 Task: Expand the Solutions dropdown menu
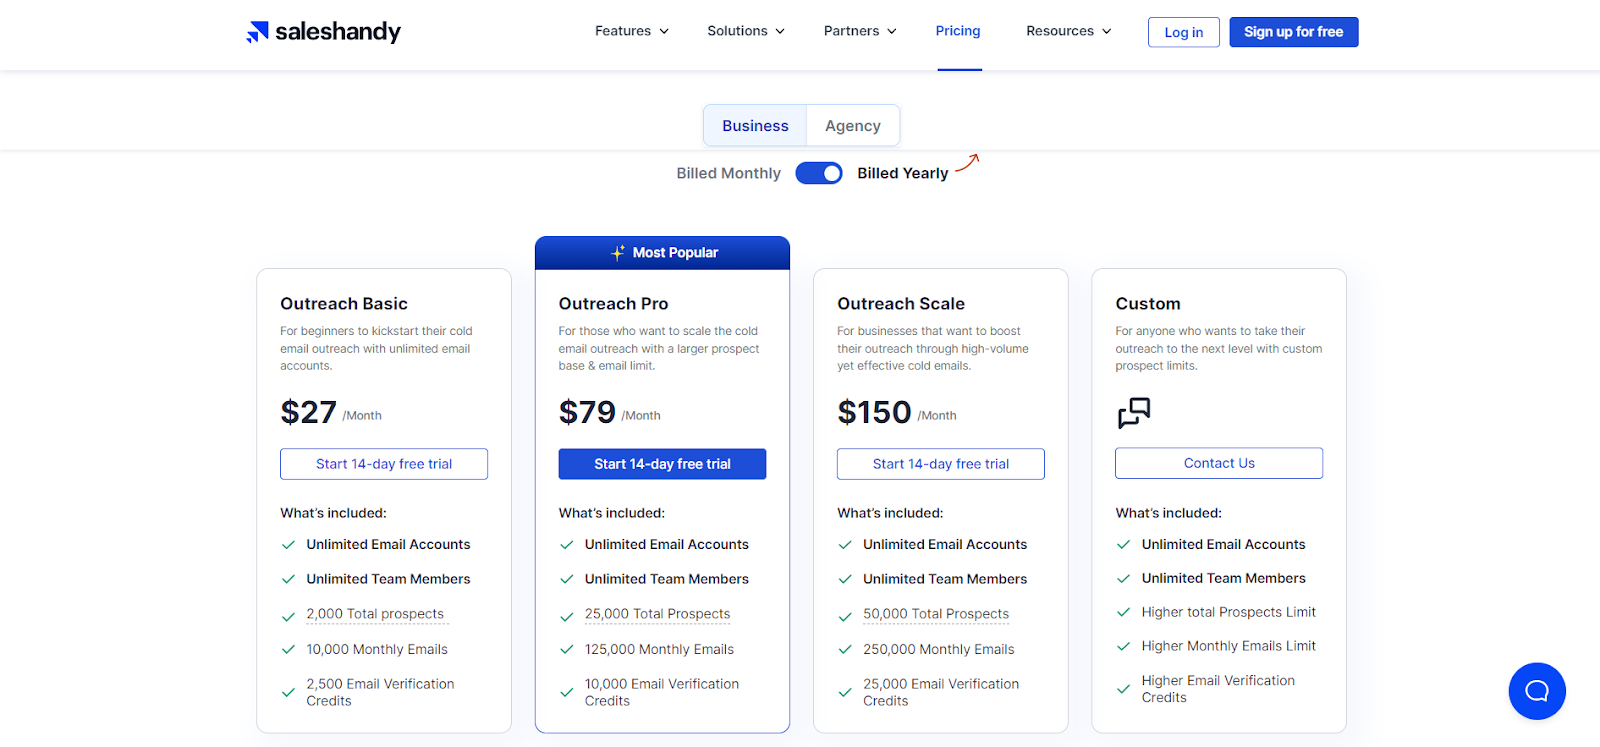(x=746, y=31)
